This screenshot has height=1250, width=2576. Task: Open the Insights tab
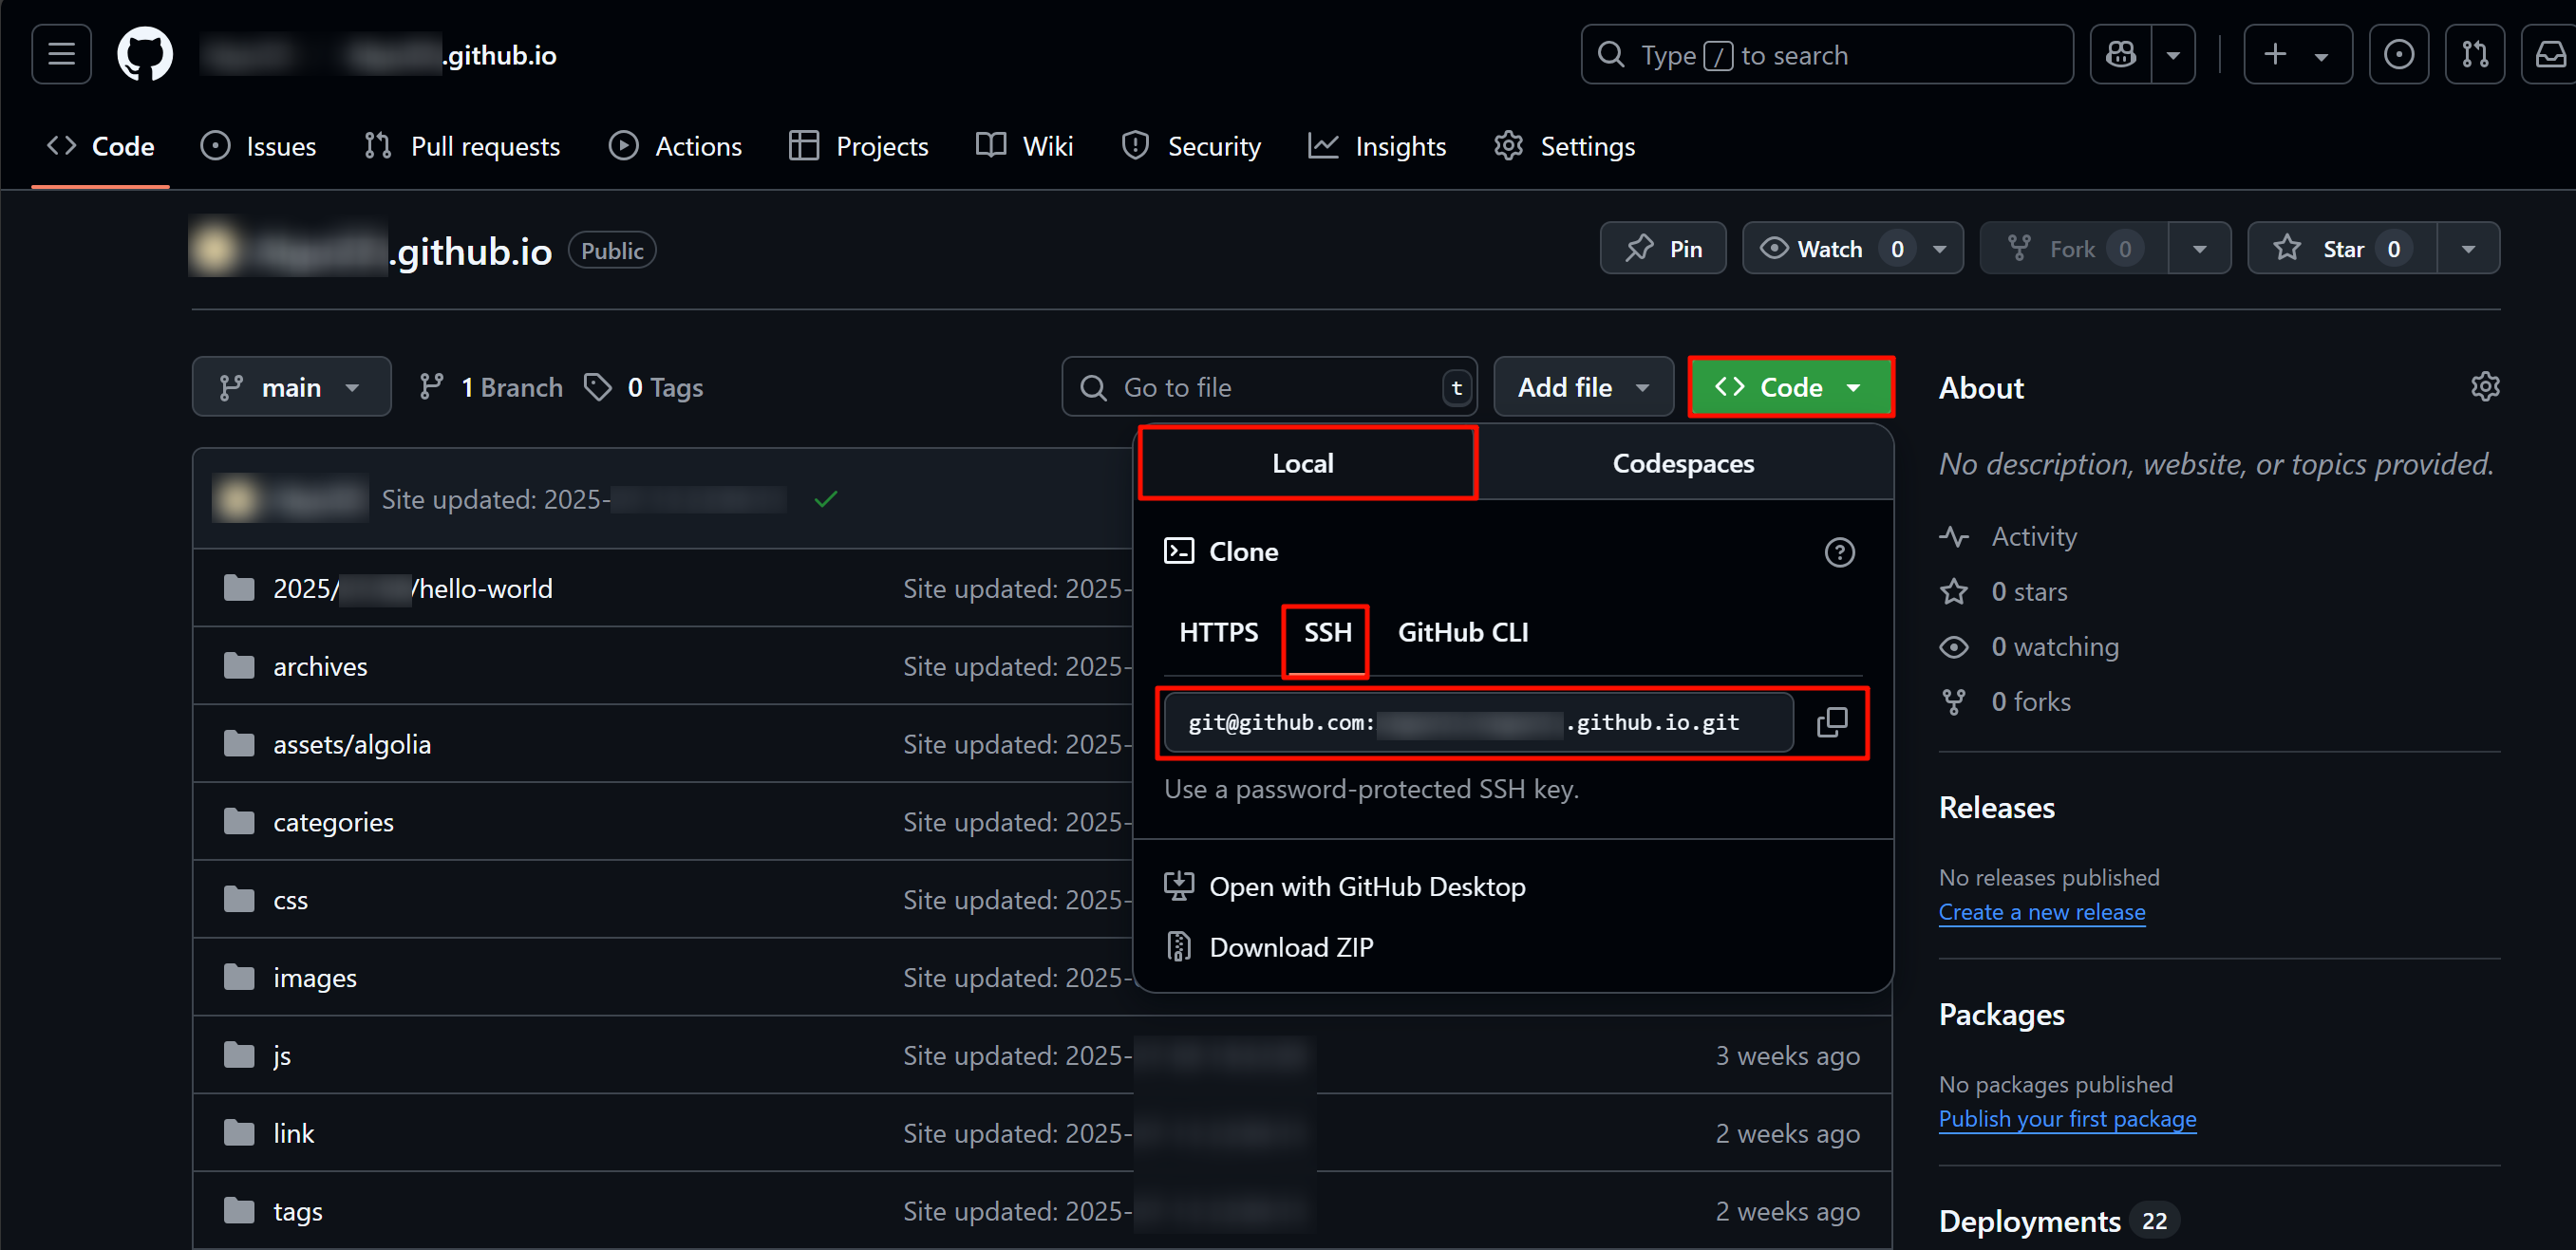[x=1377, y=146]
